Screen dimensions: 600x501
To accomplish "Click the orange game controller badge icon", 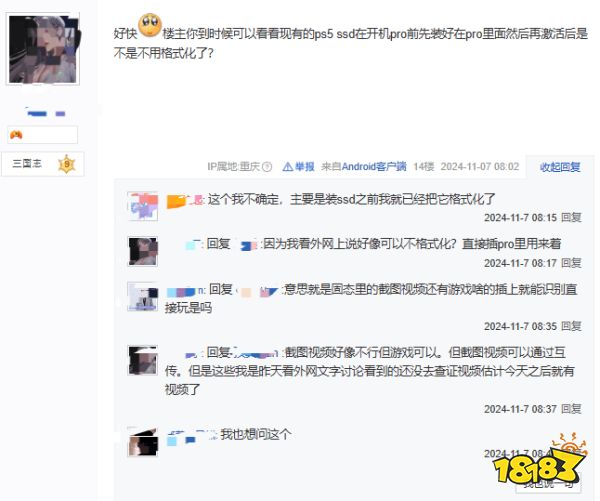I will tap(16, 135).
